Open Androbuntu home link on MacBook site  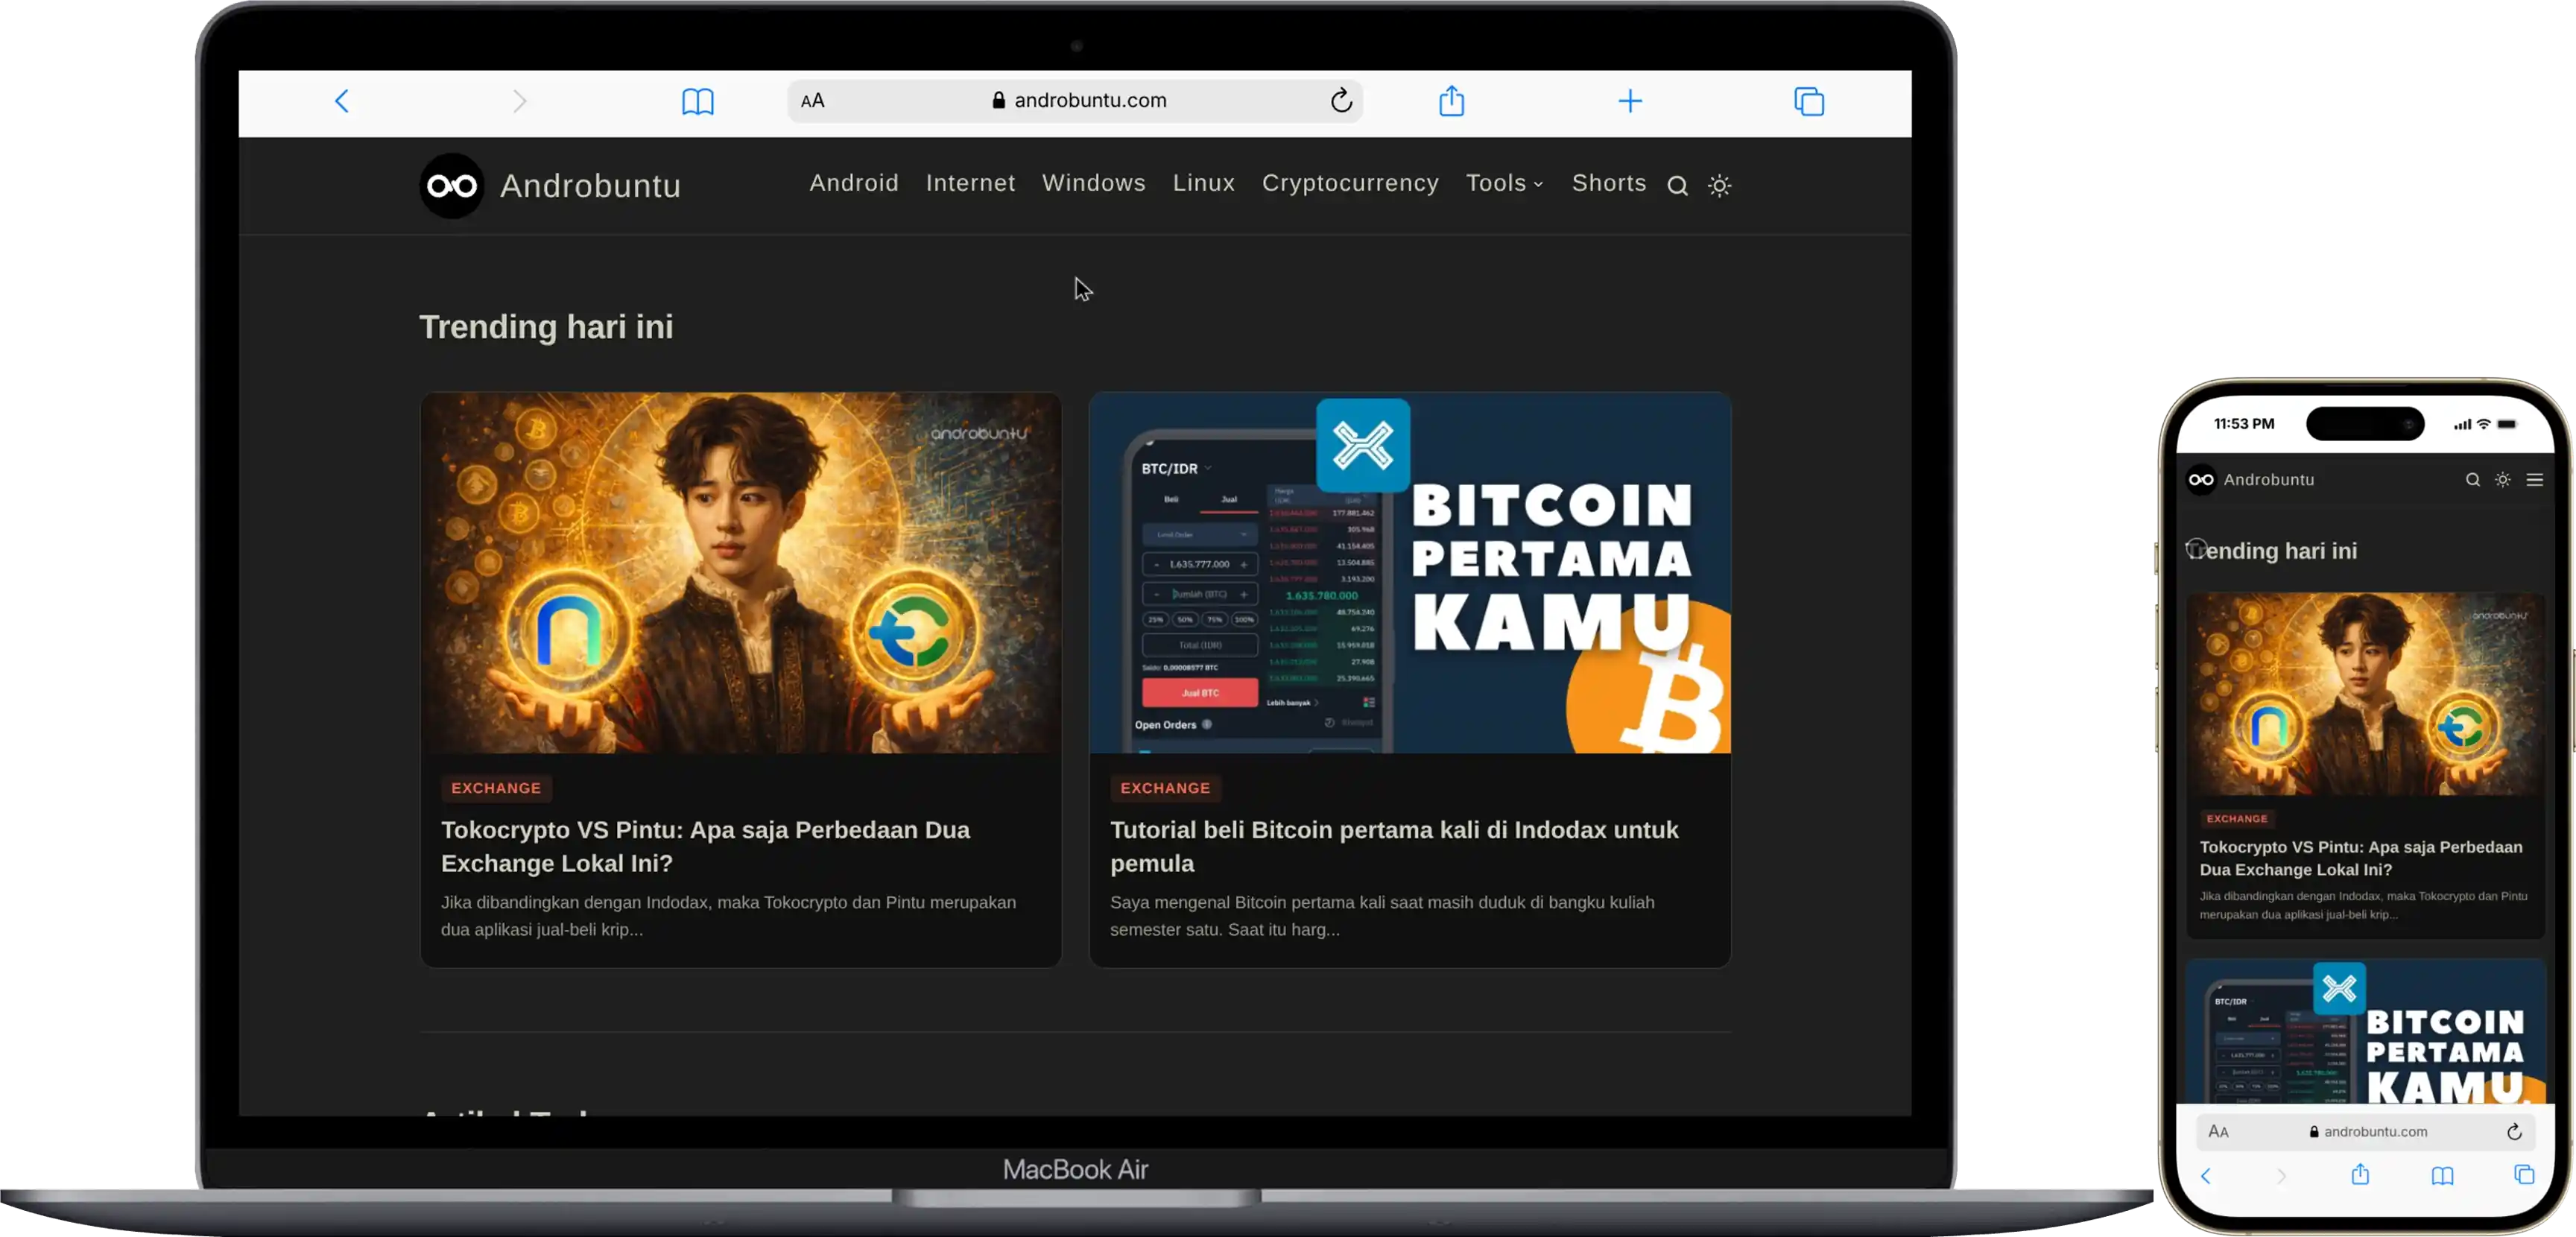pyautogui.click(x=590, y=185)
